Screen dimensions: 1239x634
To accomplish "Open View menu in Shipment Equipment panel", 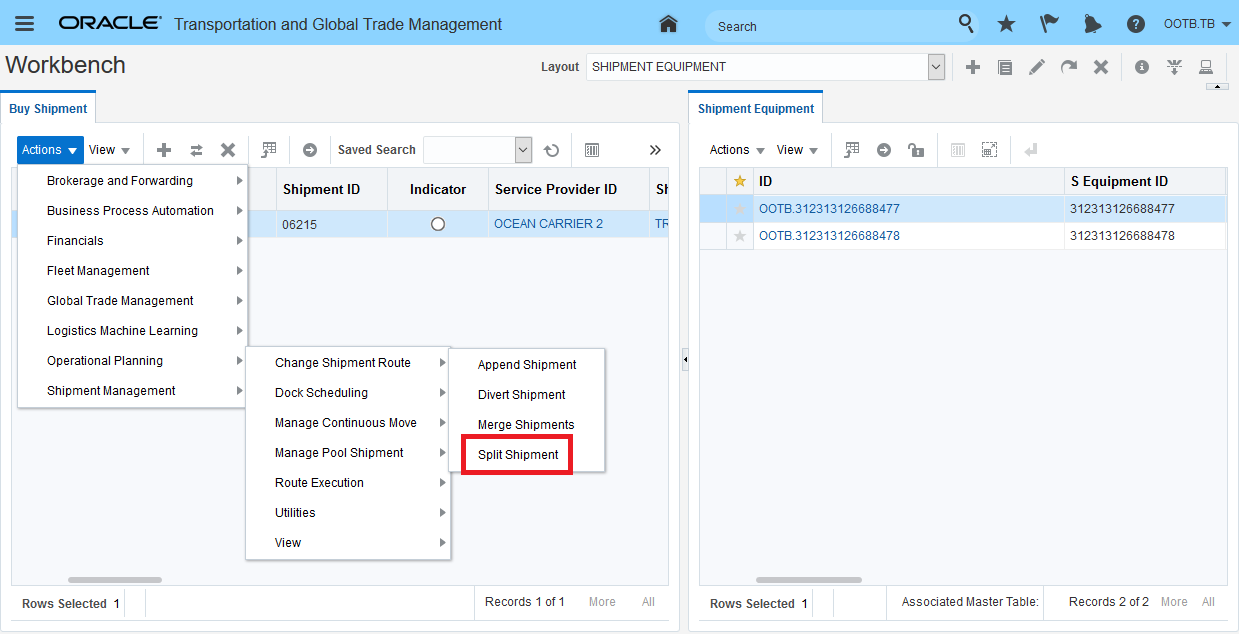I will tap(797, 150).
